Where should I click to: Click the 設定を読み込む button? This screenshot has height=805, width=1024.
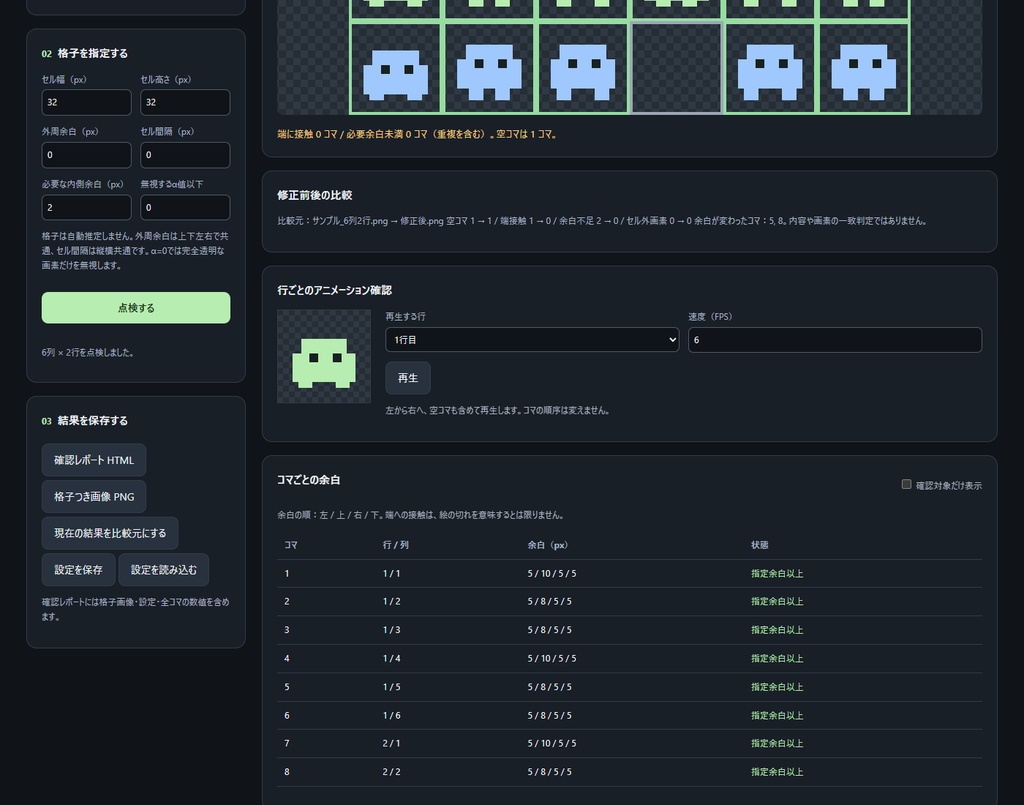[x=163, y=570]
